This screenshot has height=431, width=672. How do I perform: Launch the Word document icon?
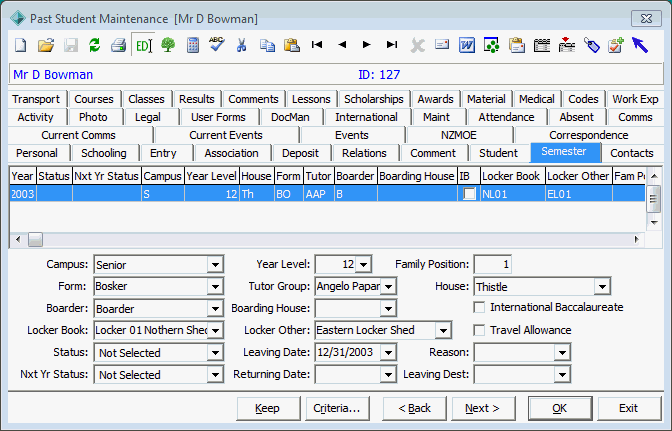point(467,45)
